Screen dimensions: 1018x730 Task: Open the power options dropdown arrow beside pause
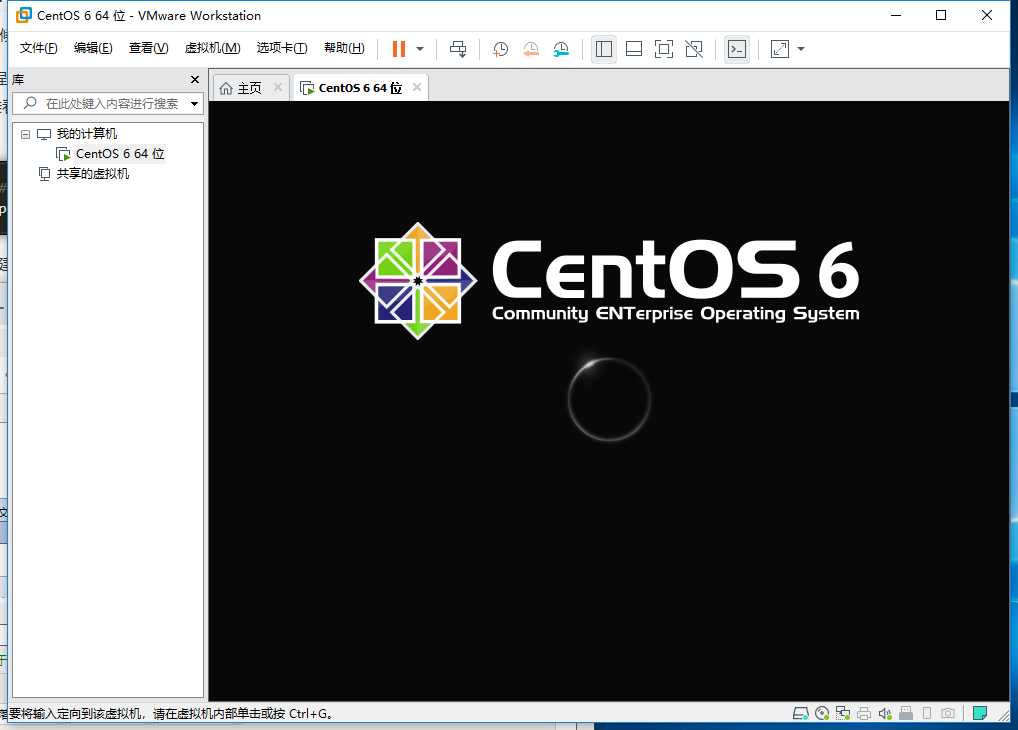(420, 49)
